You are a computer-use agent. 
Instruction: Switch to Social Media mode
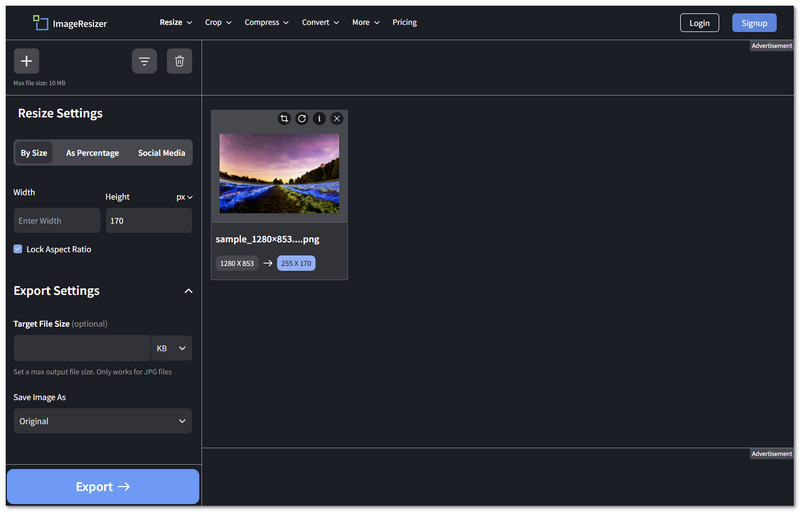tap(161, 153)
